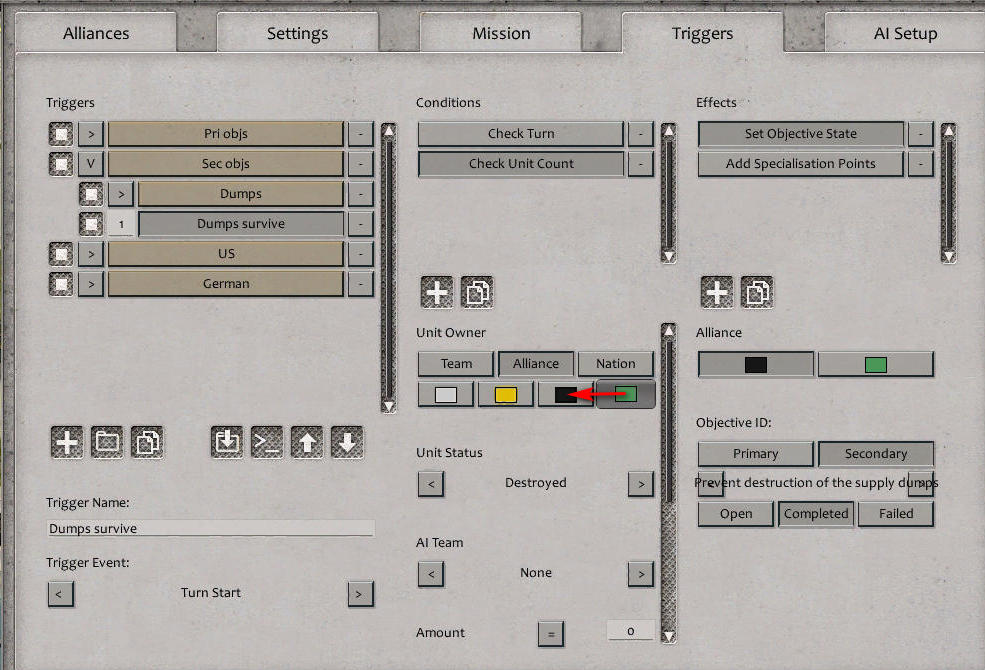Collapse the Sec objs group
This screenshot has width=985, height=670.
coord(91,164)
